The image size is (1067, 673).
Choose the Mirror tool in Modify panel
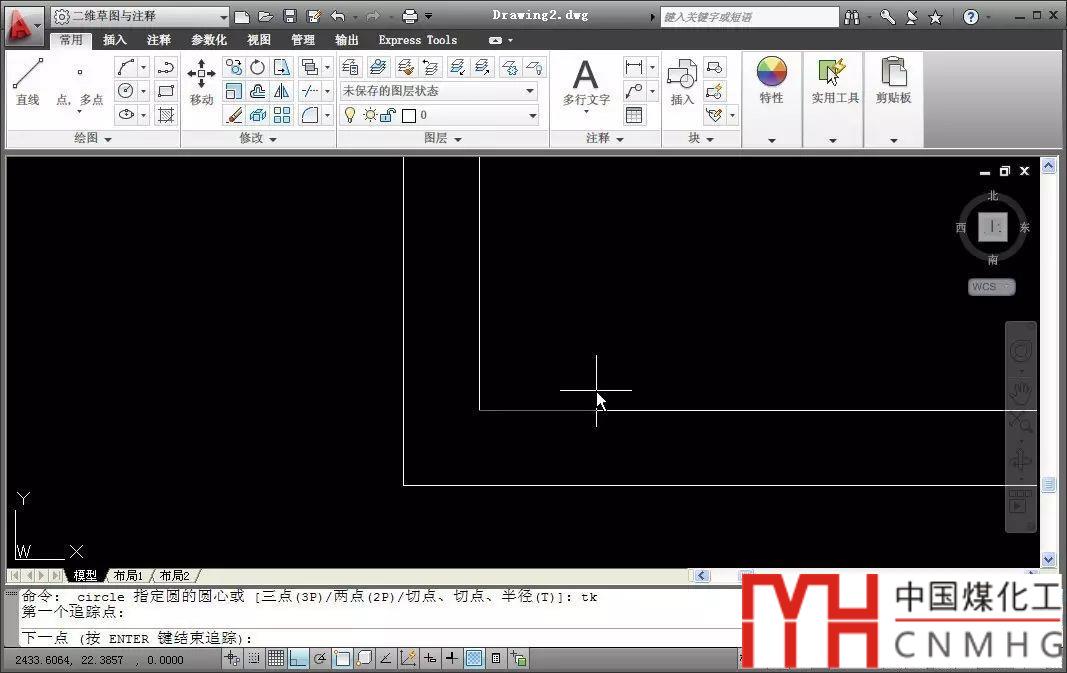pyautogui.click(x=282, y=91)
